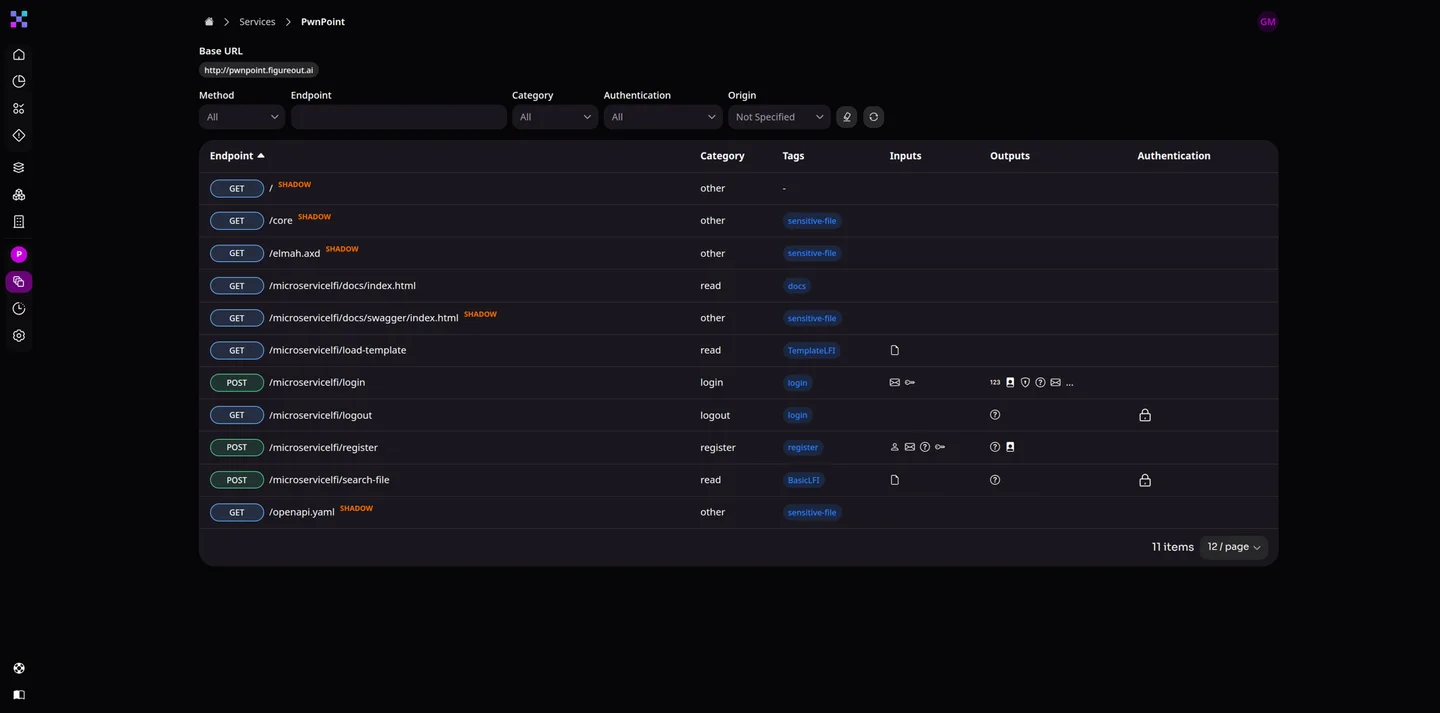Clear filters using the eraser icon

tap(845, 116)
